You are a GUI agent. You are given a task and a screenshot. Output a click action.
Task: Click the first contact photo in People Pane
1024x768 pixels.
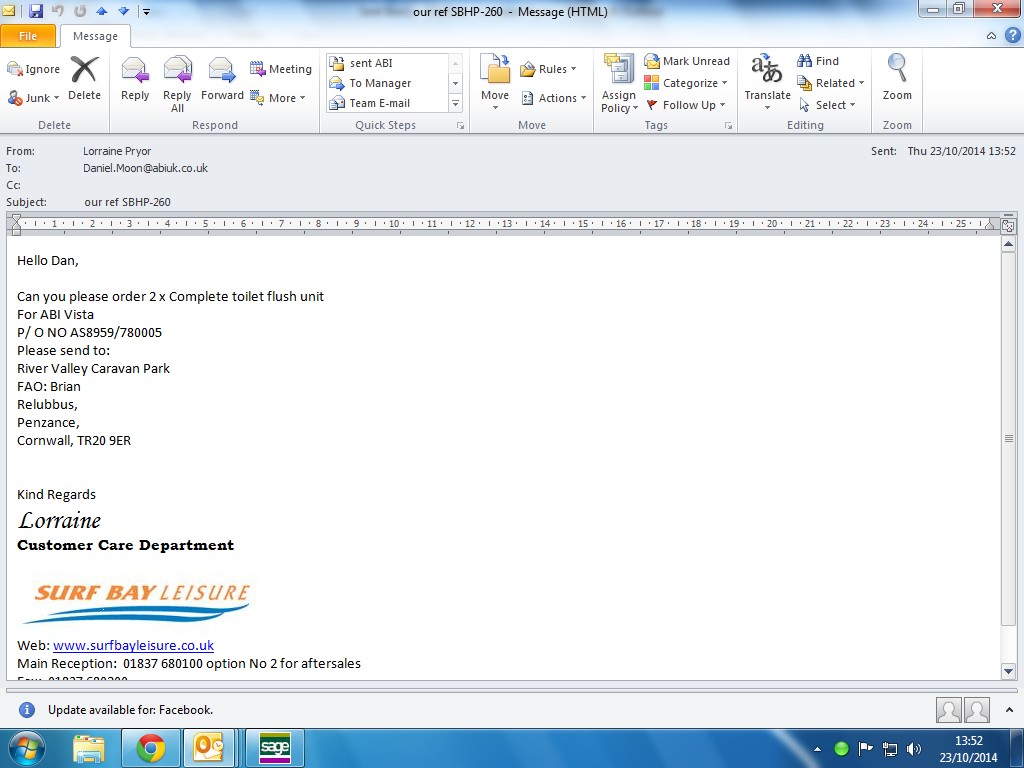pos(948,710)
